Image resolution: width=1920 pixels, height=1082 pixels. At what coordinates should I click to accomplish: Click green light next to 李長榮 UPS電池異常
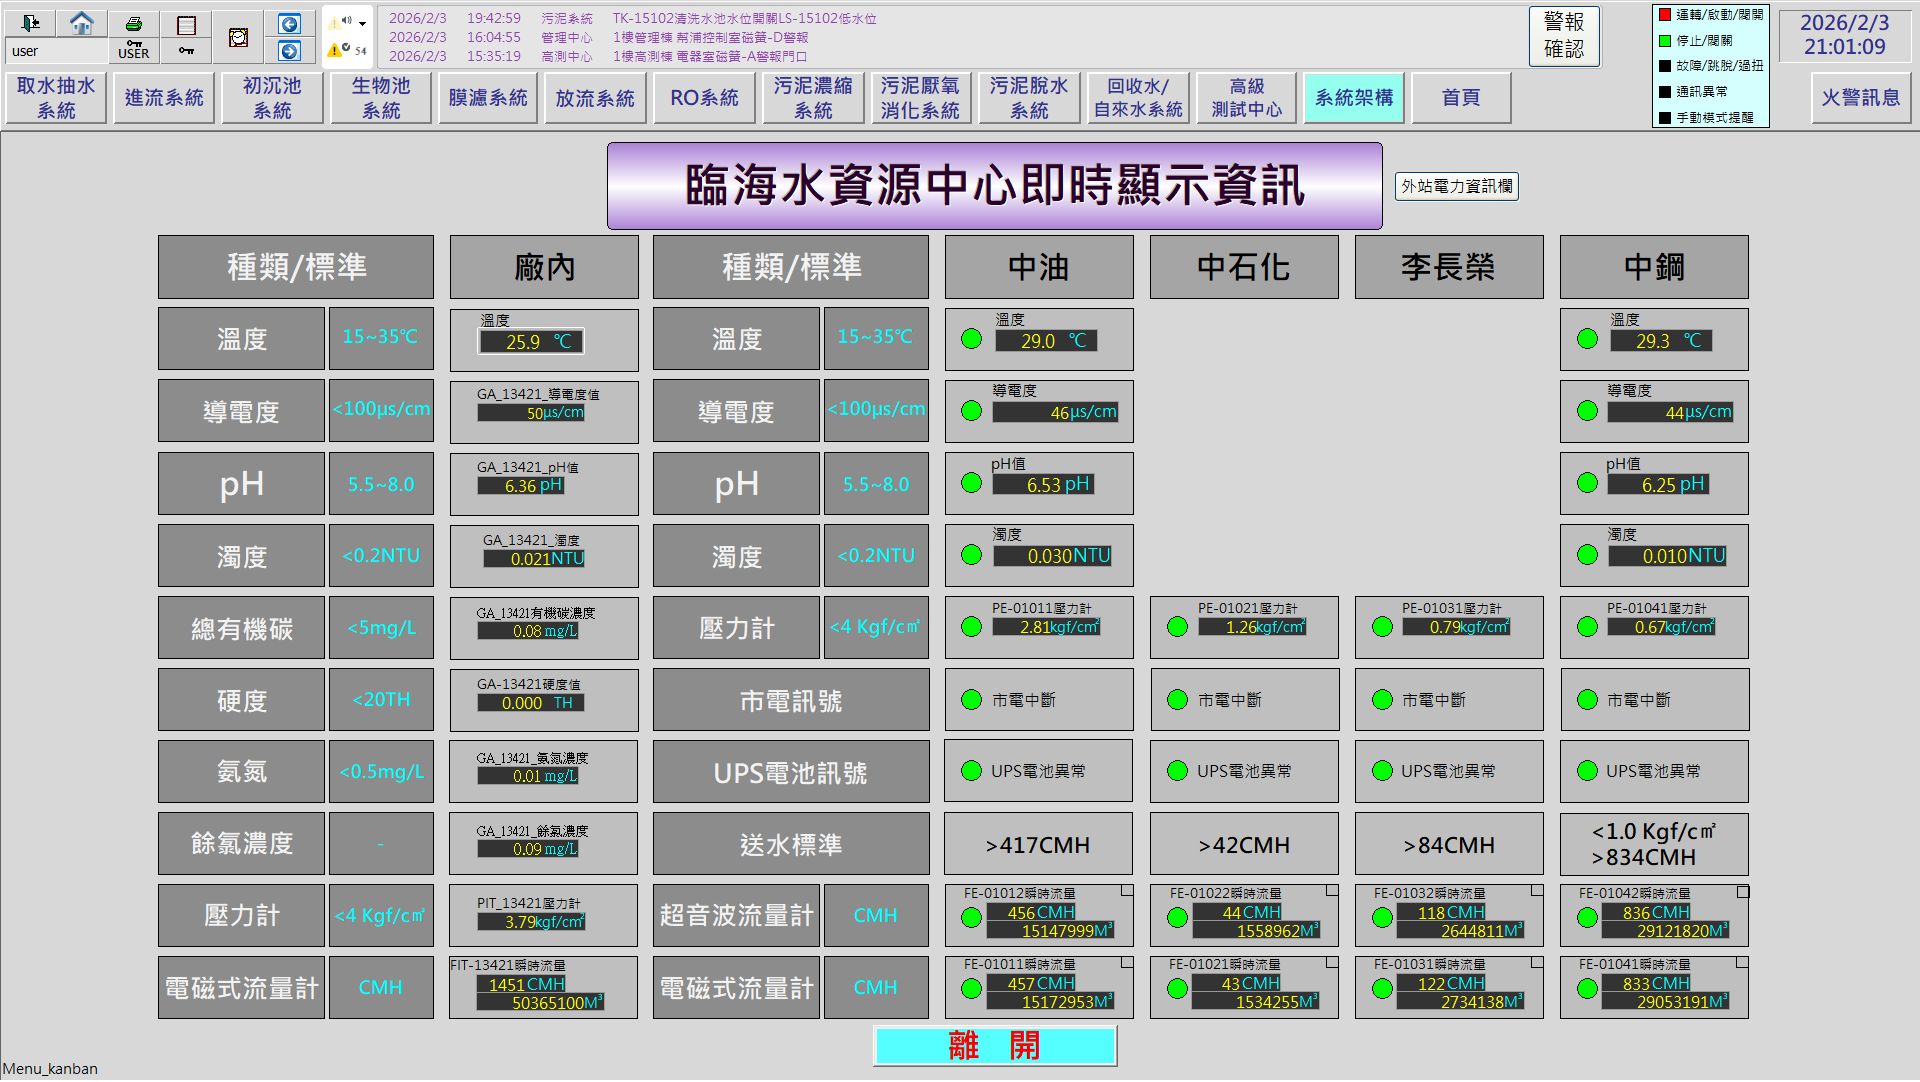(x=1382, y=771)
